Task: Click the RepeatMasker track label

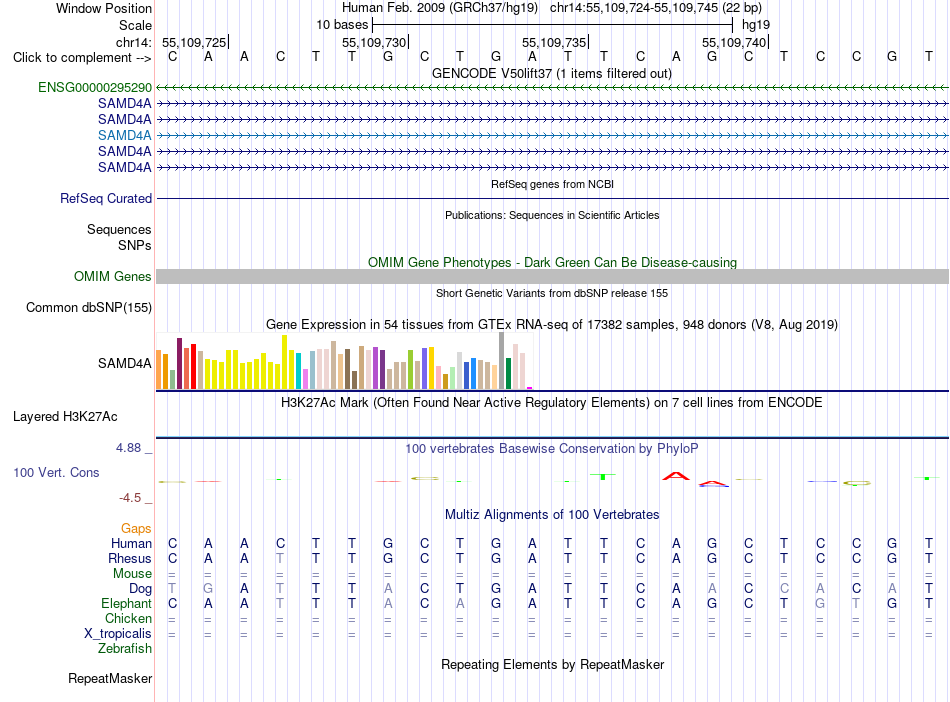Action: (110, 678)
